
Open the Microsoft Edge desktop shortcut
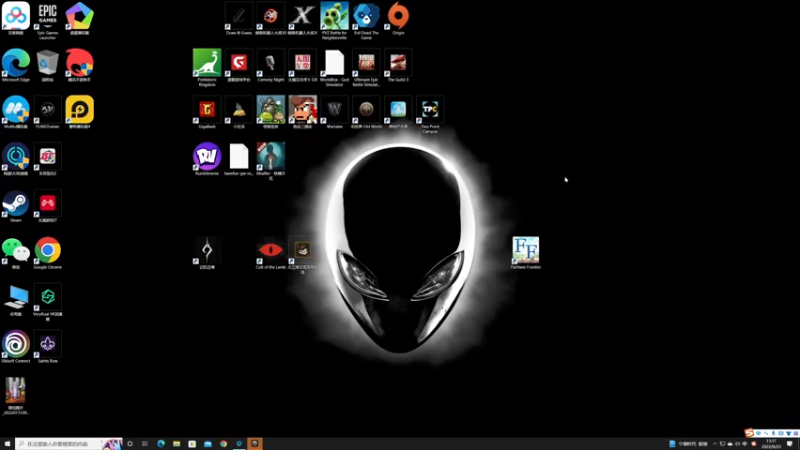click(16, 65)
